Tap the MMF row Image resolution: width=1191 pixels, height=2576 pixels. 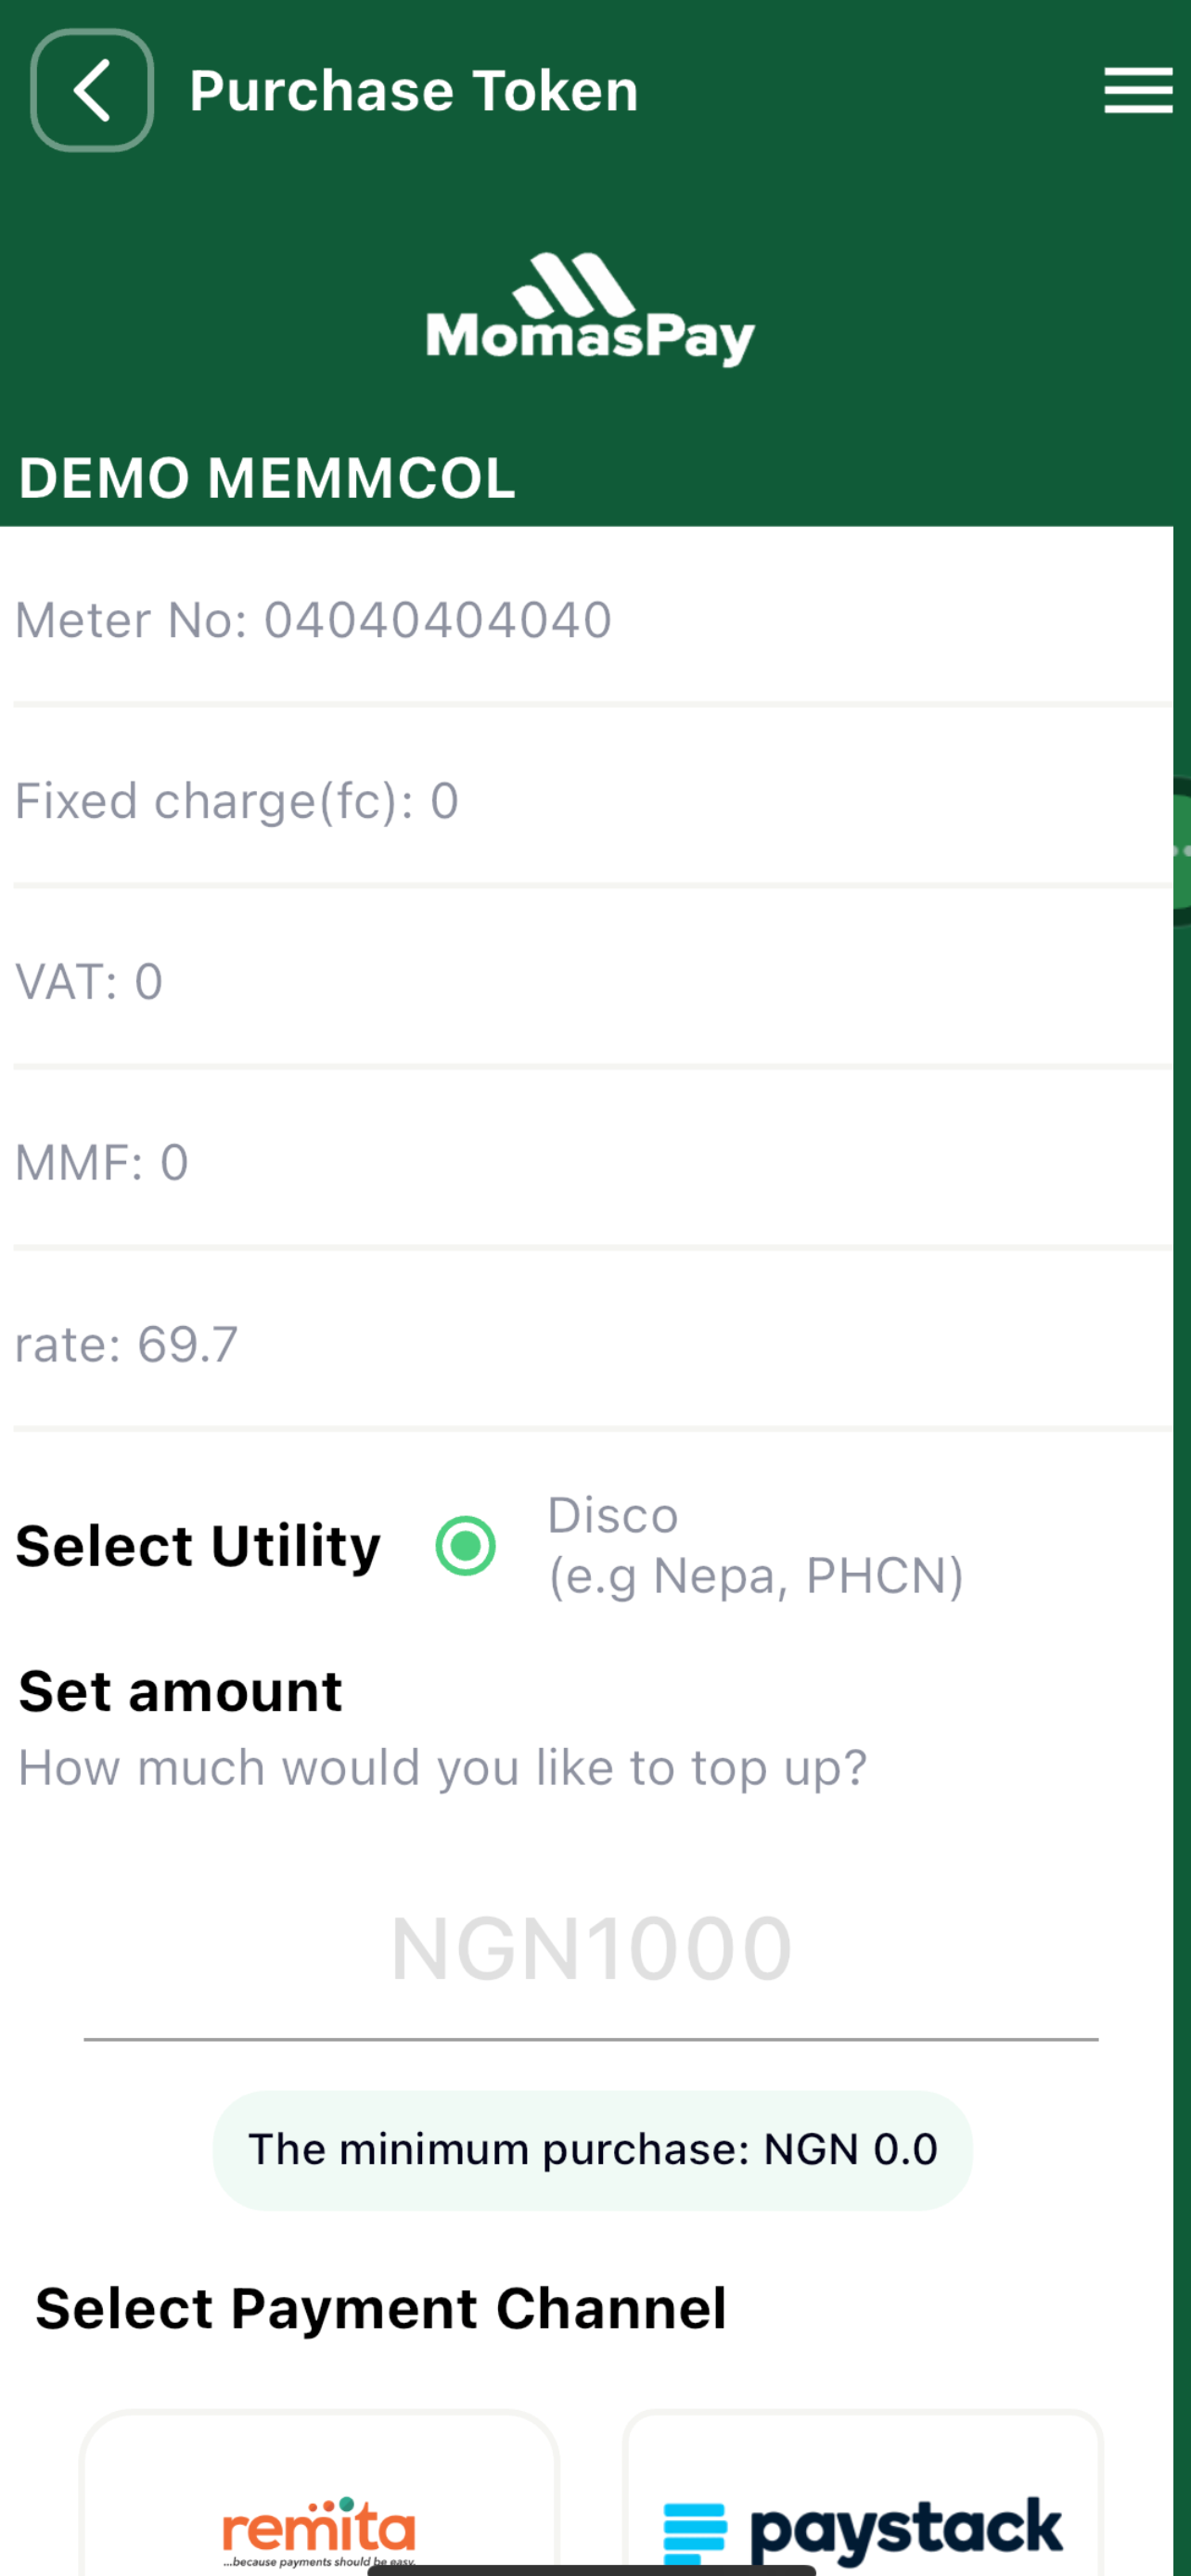pos(592,1163)
